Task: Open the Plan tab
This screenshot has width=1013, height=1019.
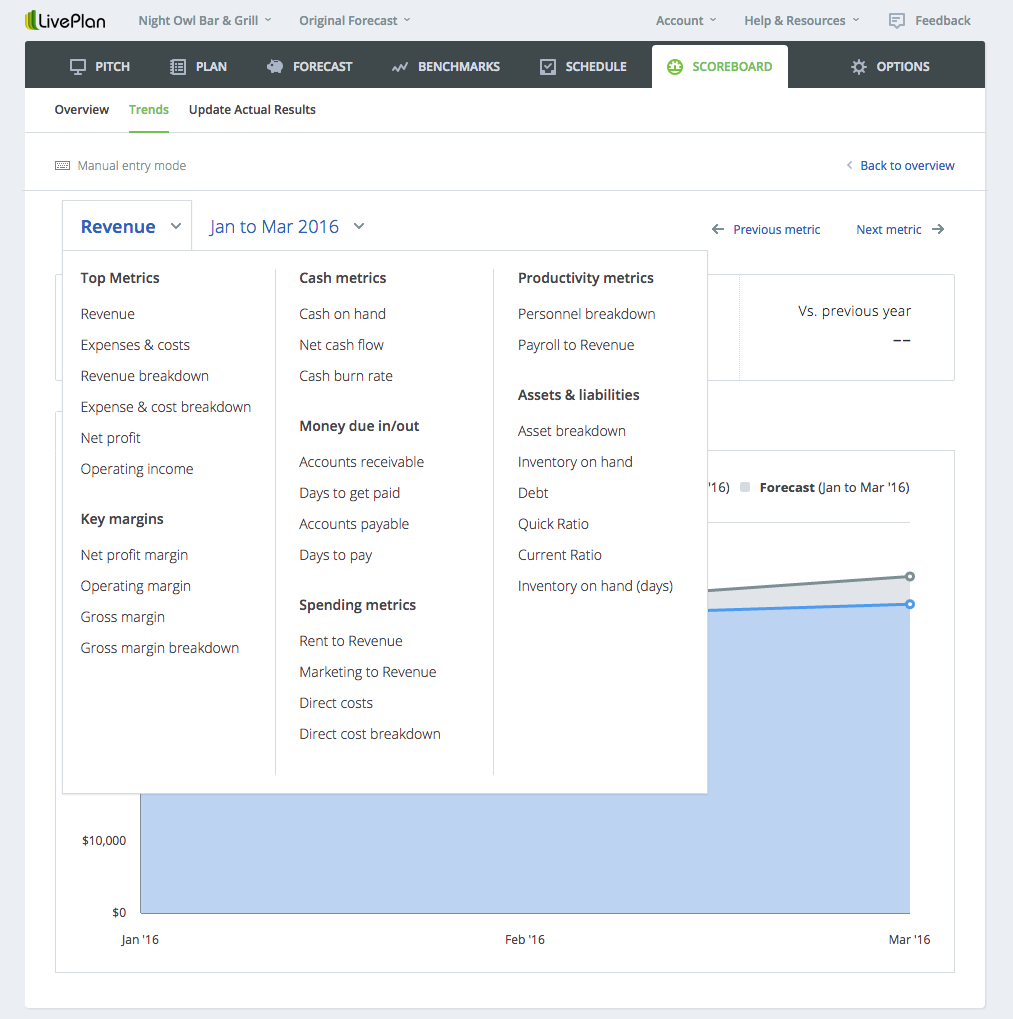Action: (x=198, y=67)
